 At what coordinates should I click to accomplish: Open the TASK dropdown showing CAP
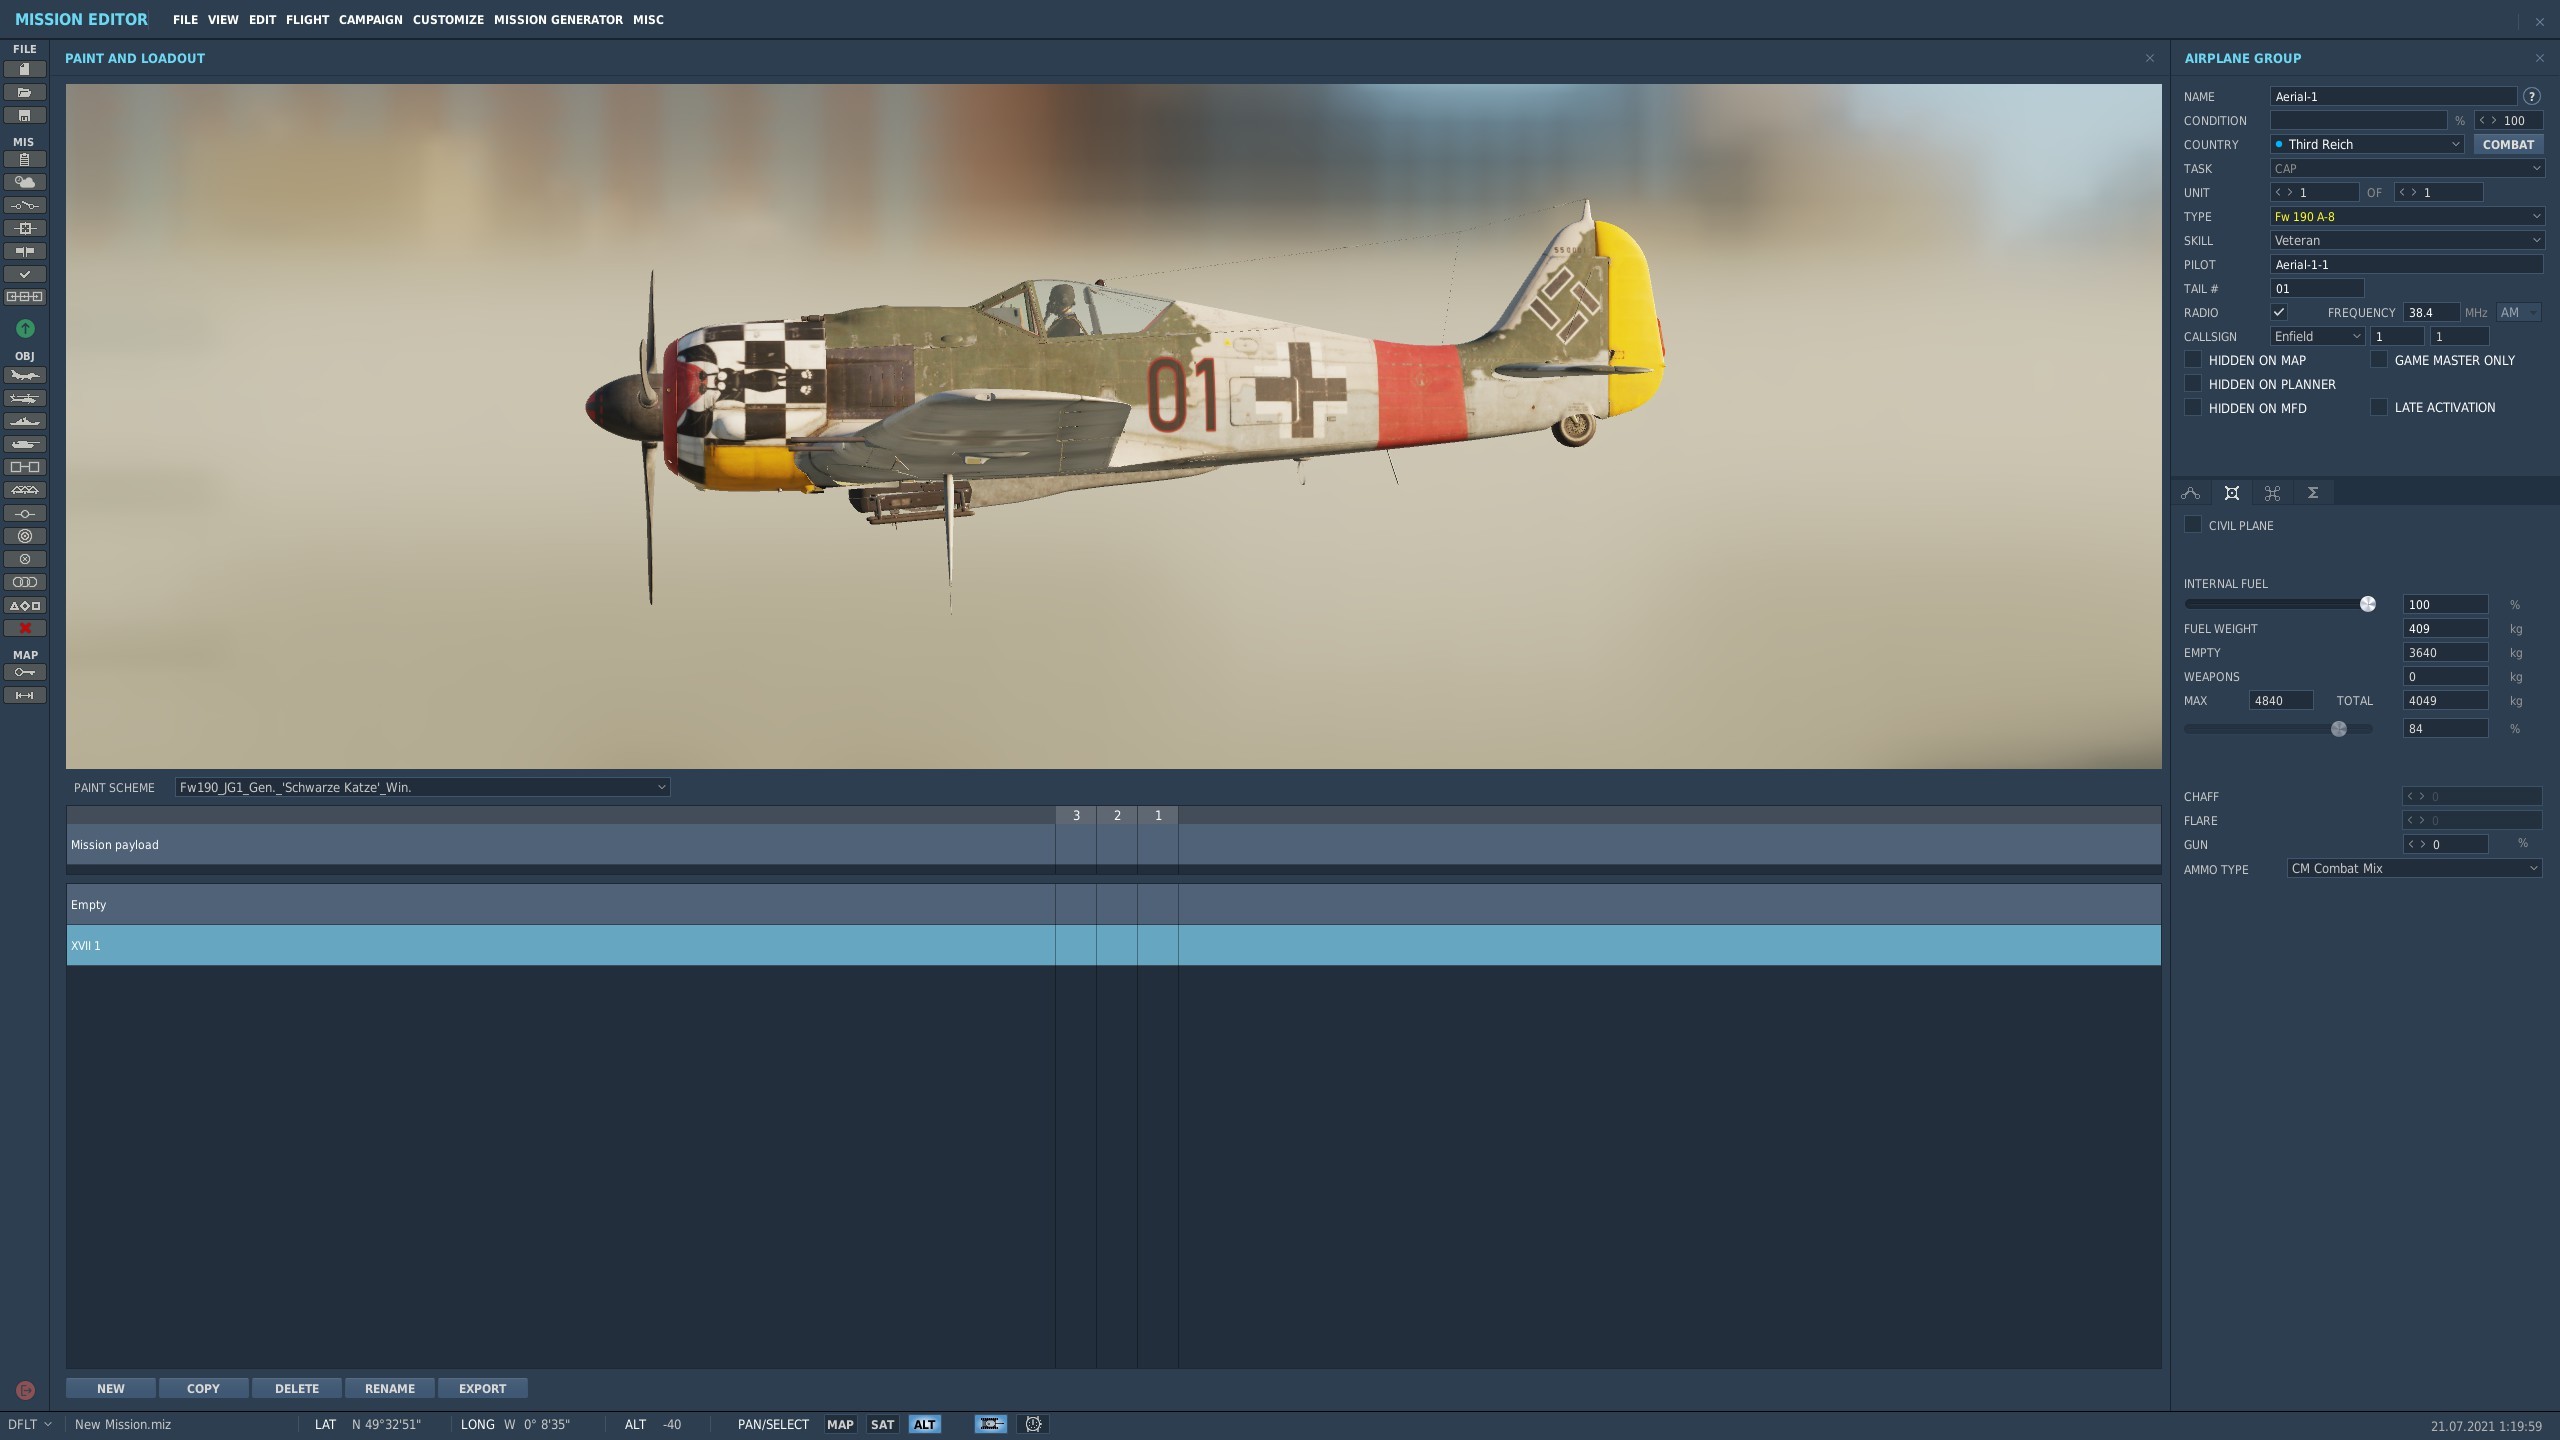(x=2407, y=168)
